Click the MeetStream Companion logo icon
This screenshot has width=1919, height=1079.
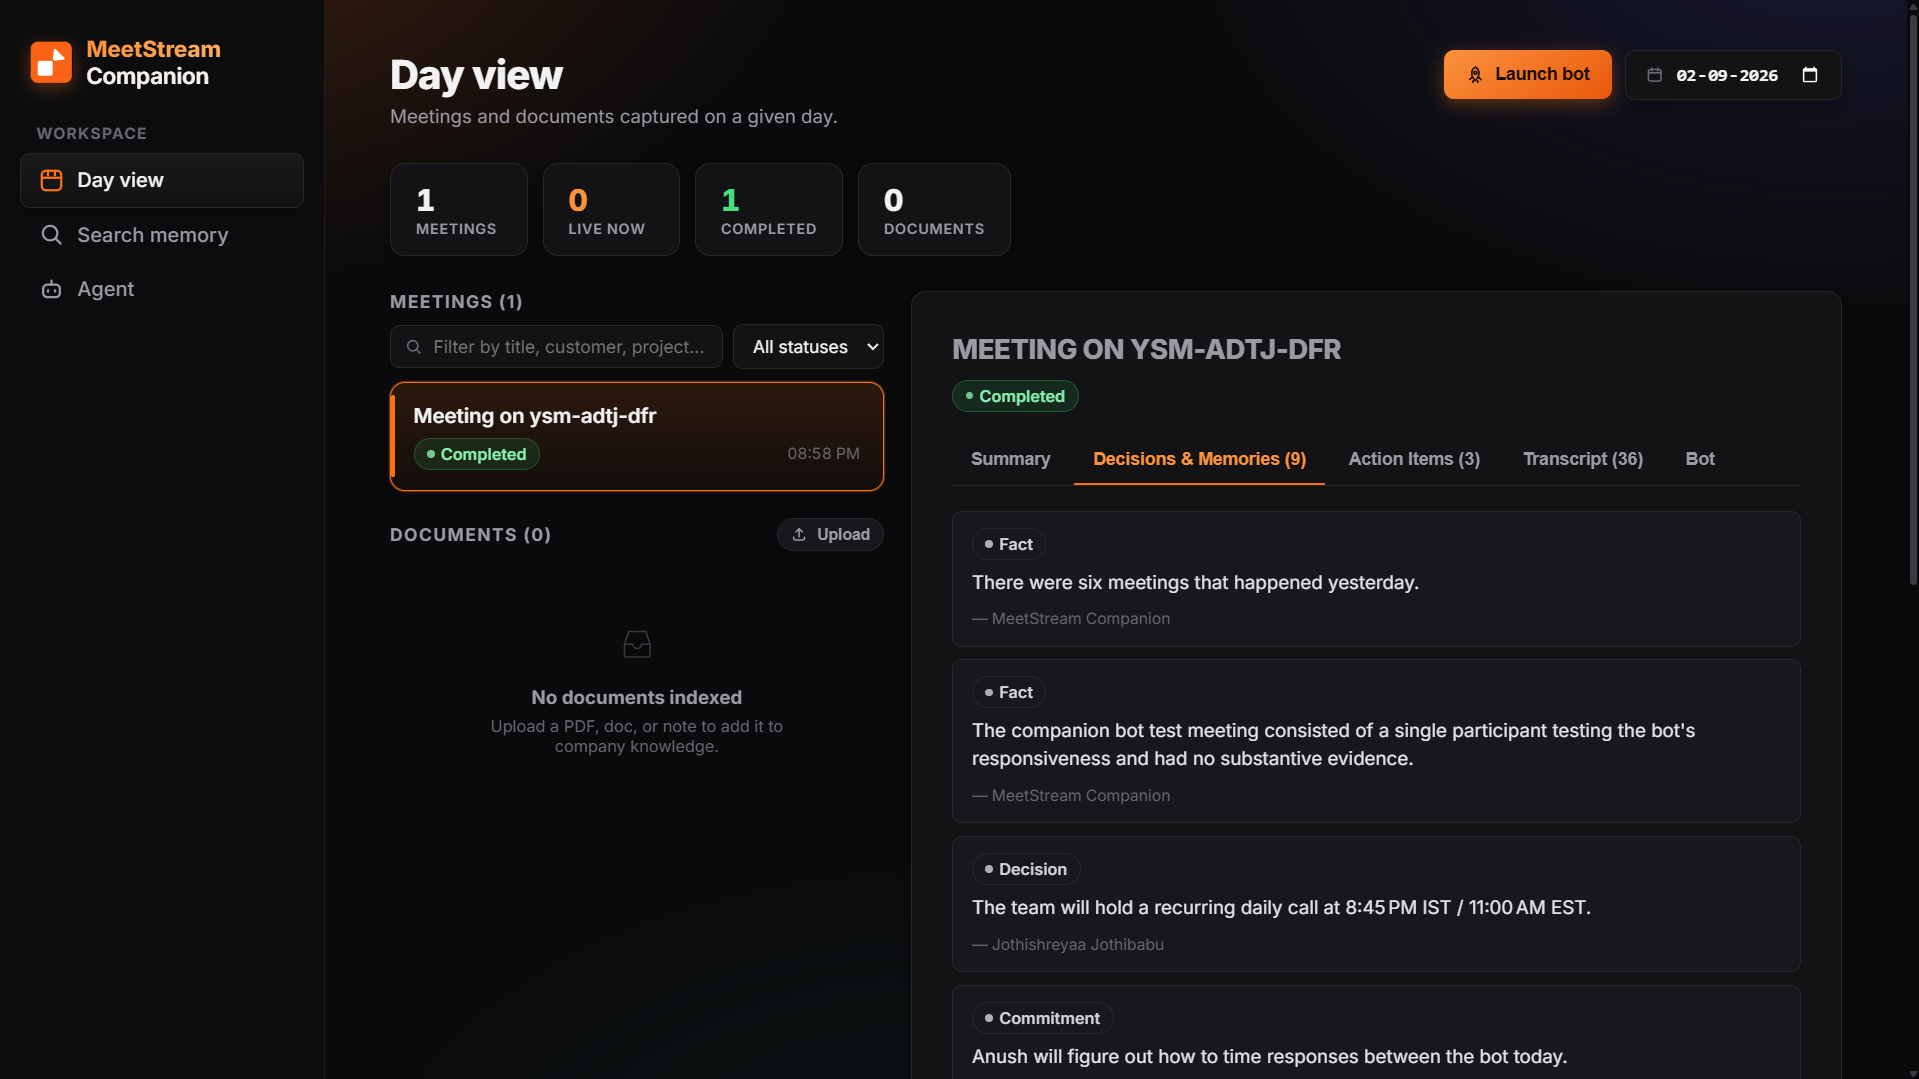point(51,62)
